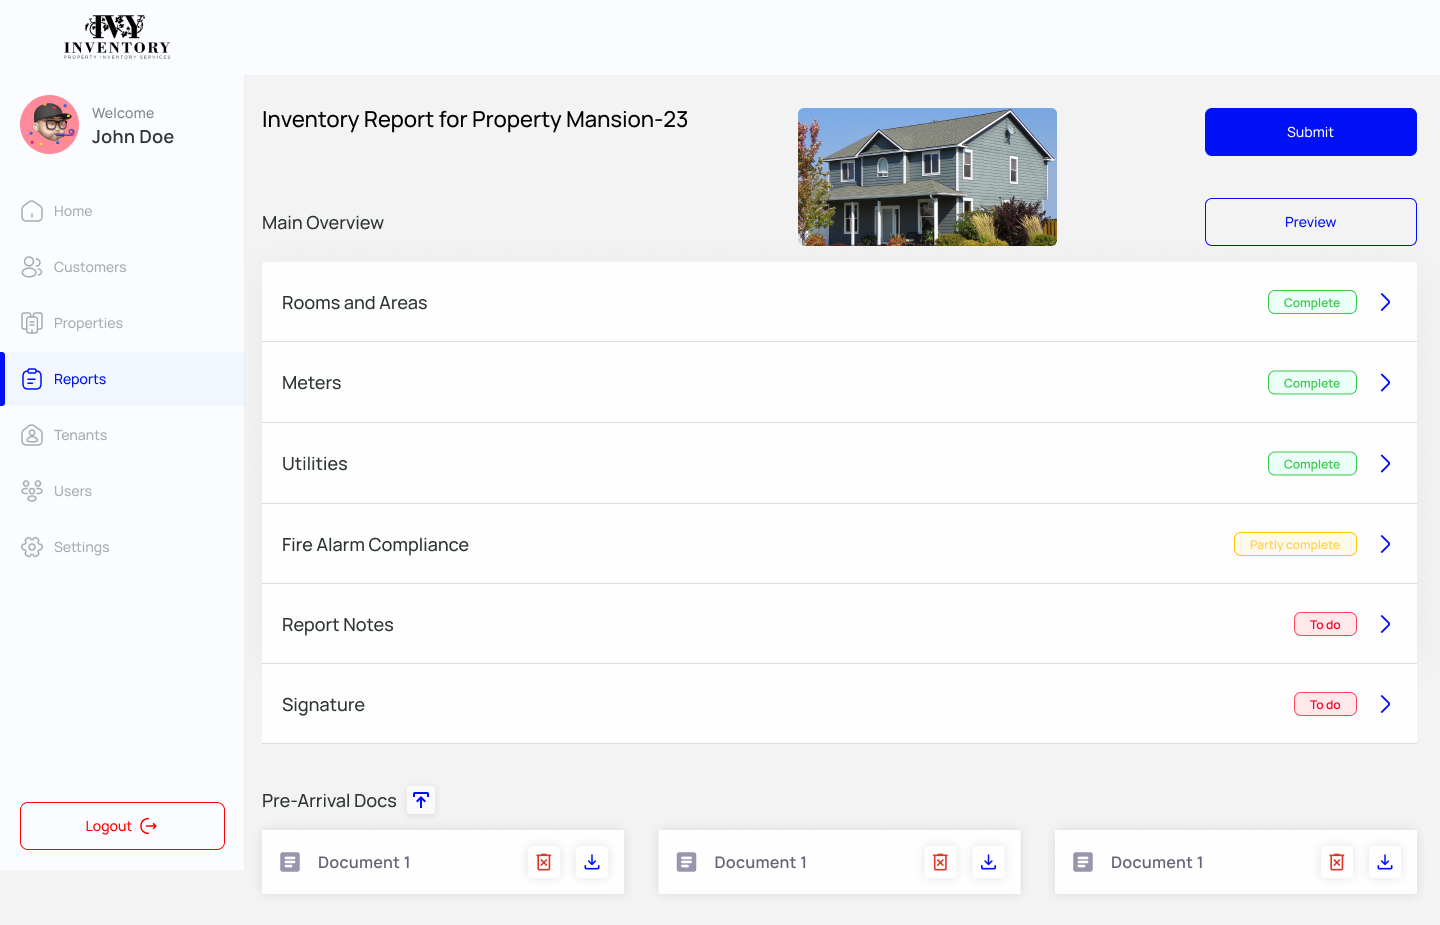
Task: Delete the first Document 1 file
Action: tap(544, 862)
